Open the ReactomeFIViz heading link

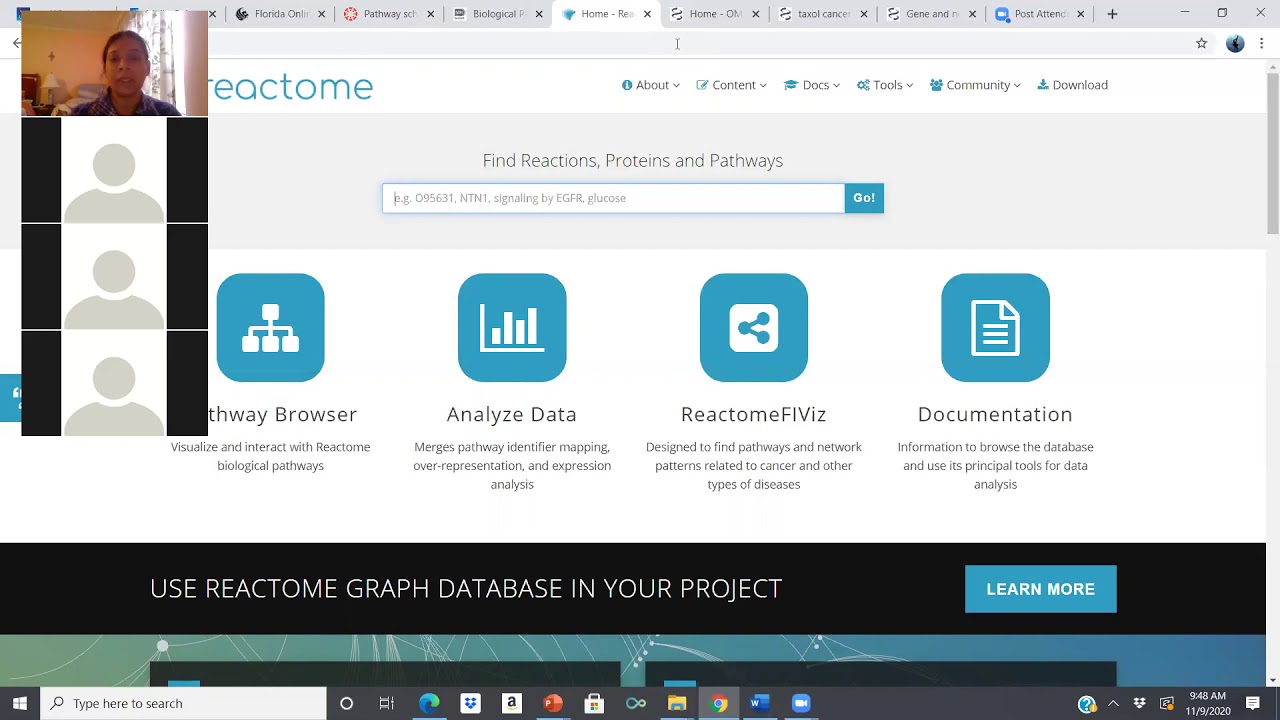[754, 414]
